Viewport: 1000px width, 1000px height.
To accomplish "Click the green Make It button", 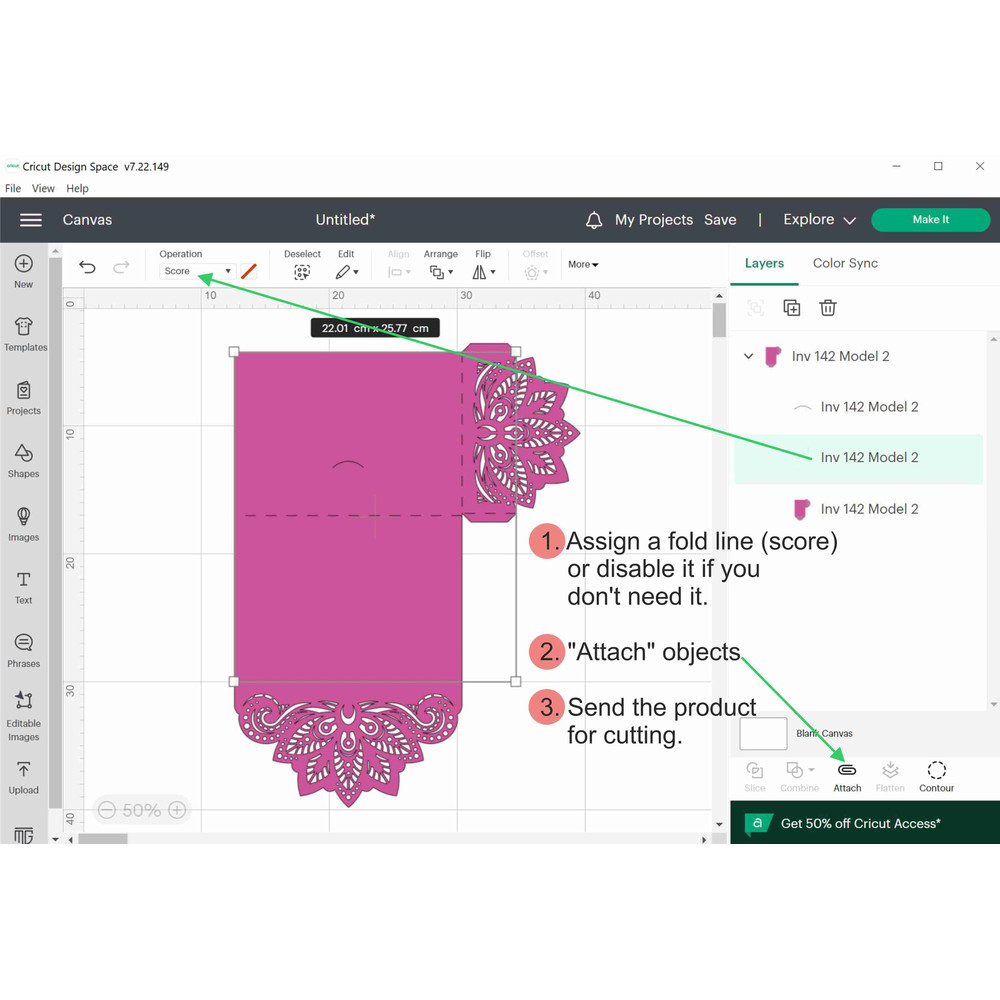I will (x=930, y=220).
